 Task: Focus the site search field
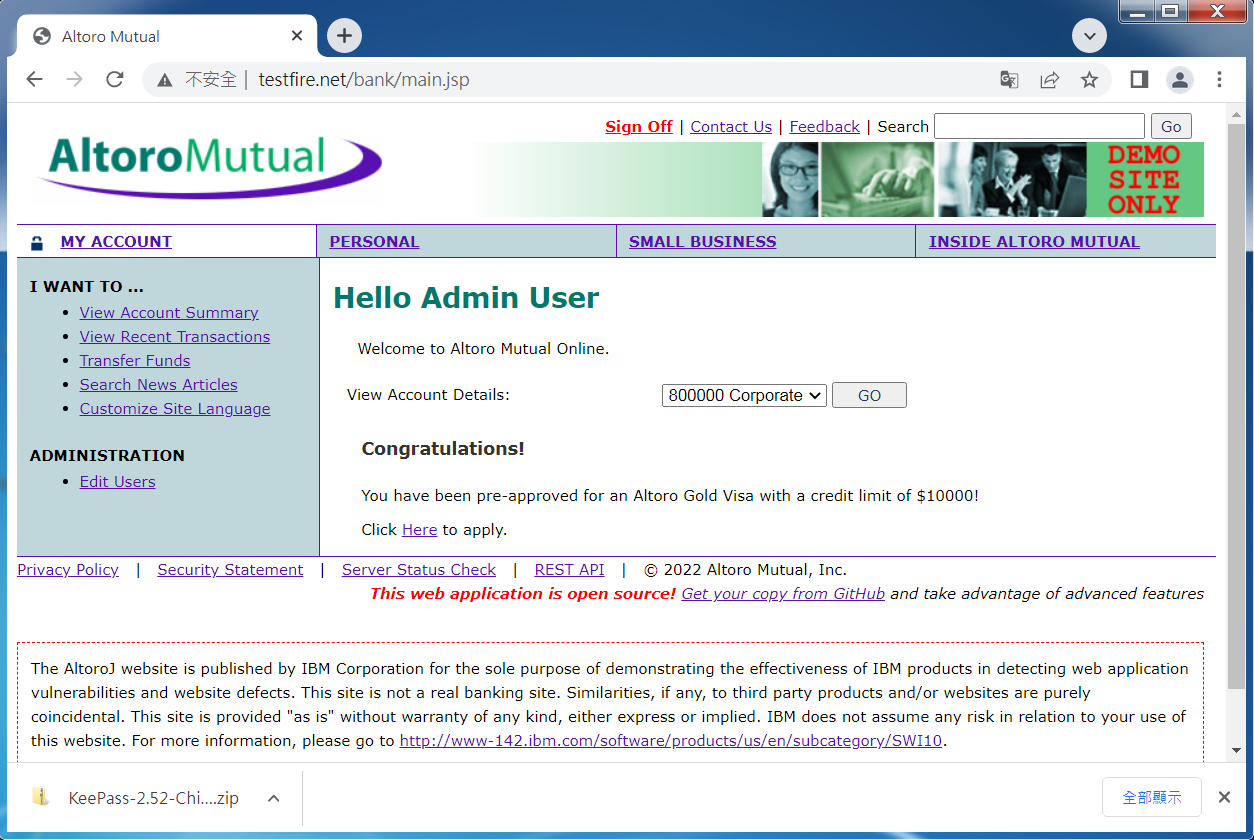[1039, 126]
